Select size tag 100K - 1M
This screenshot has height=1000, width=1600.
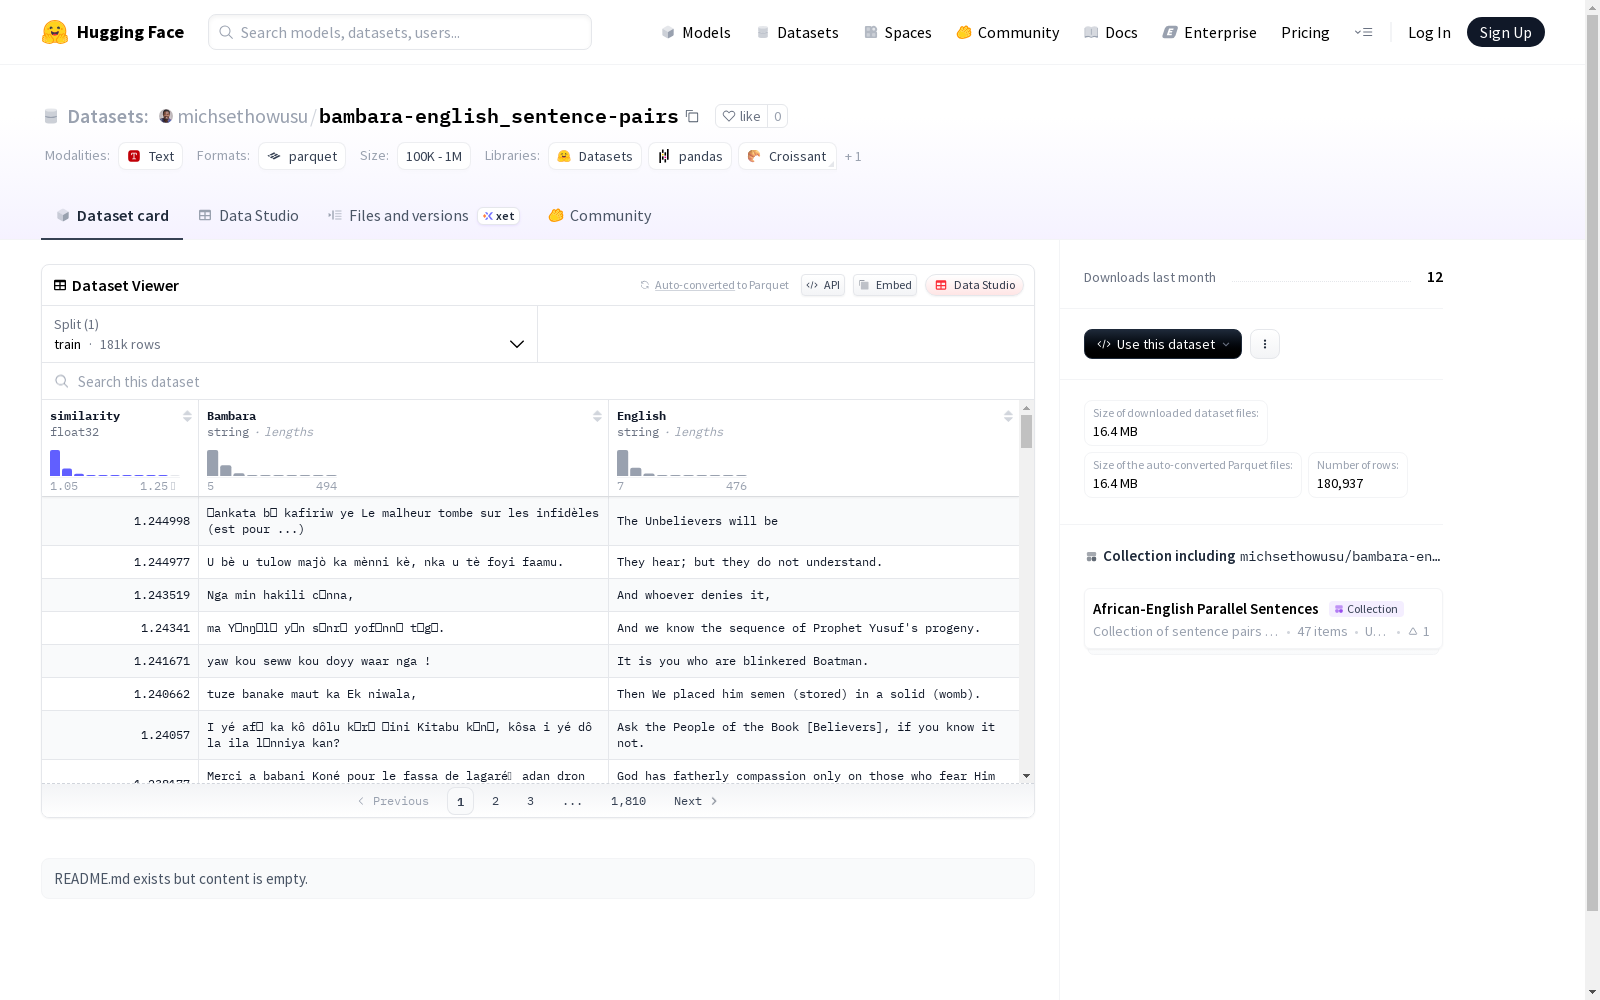pos(434,156)
